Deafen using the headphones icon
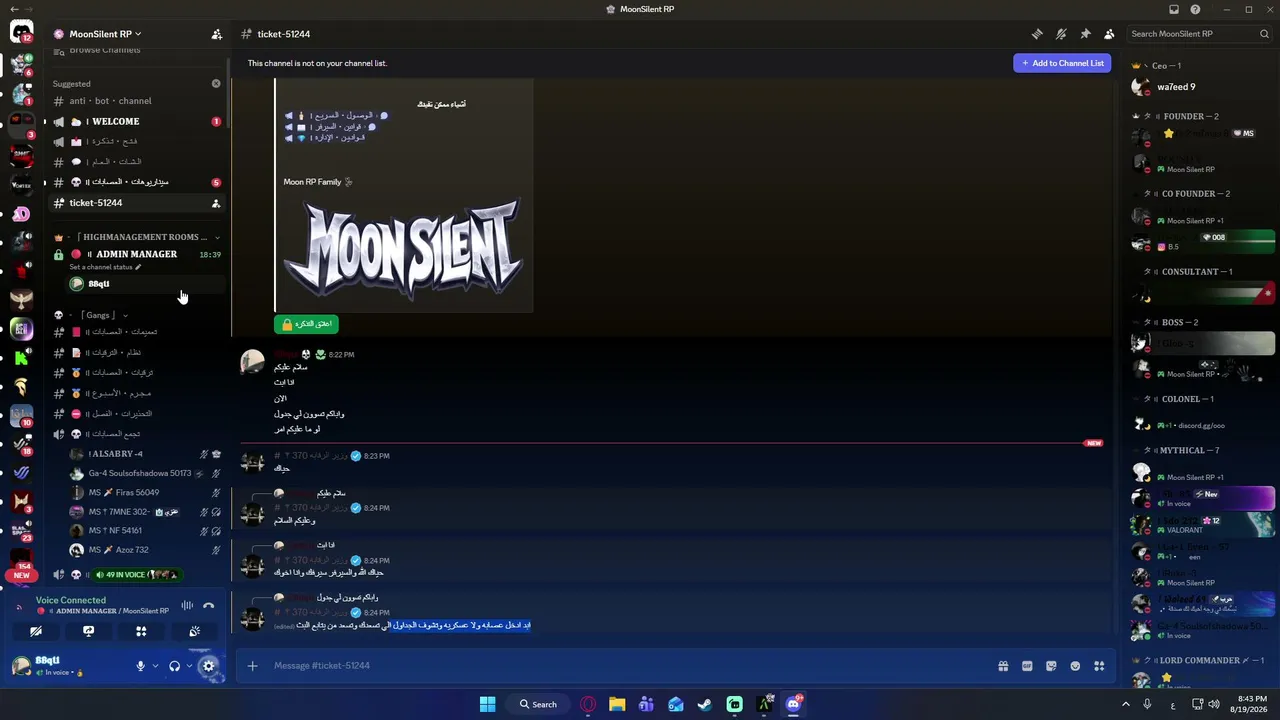 (174, 666)
